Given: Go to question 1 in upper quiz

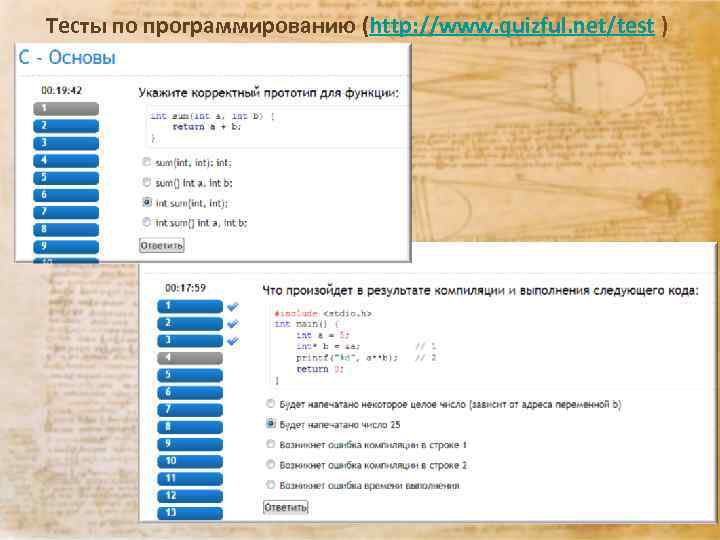Looking at the screenshot, I should (x=66, y=108).
